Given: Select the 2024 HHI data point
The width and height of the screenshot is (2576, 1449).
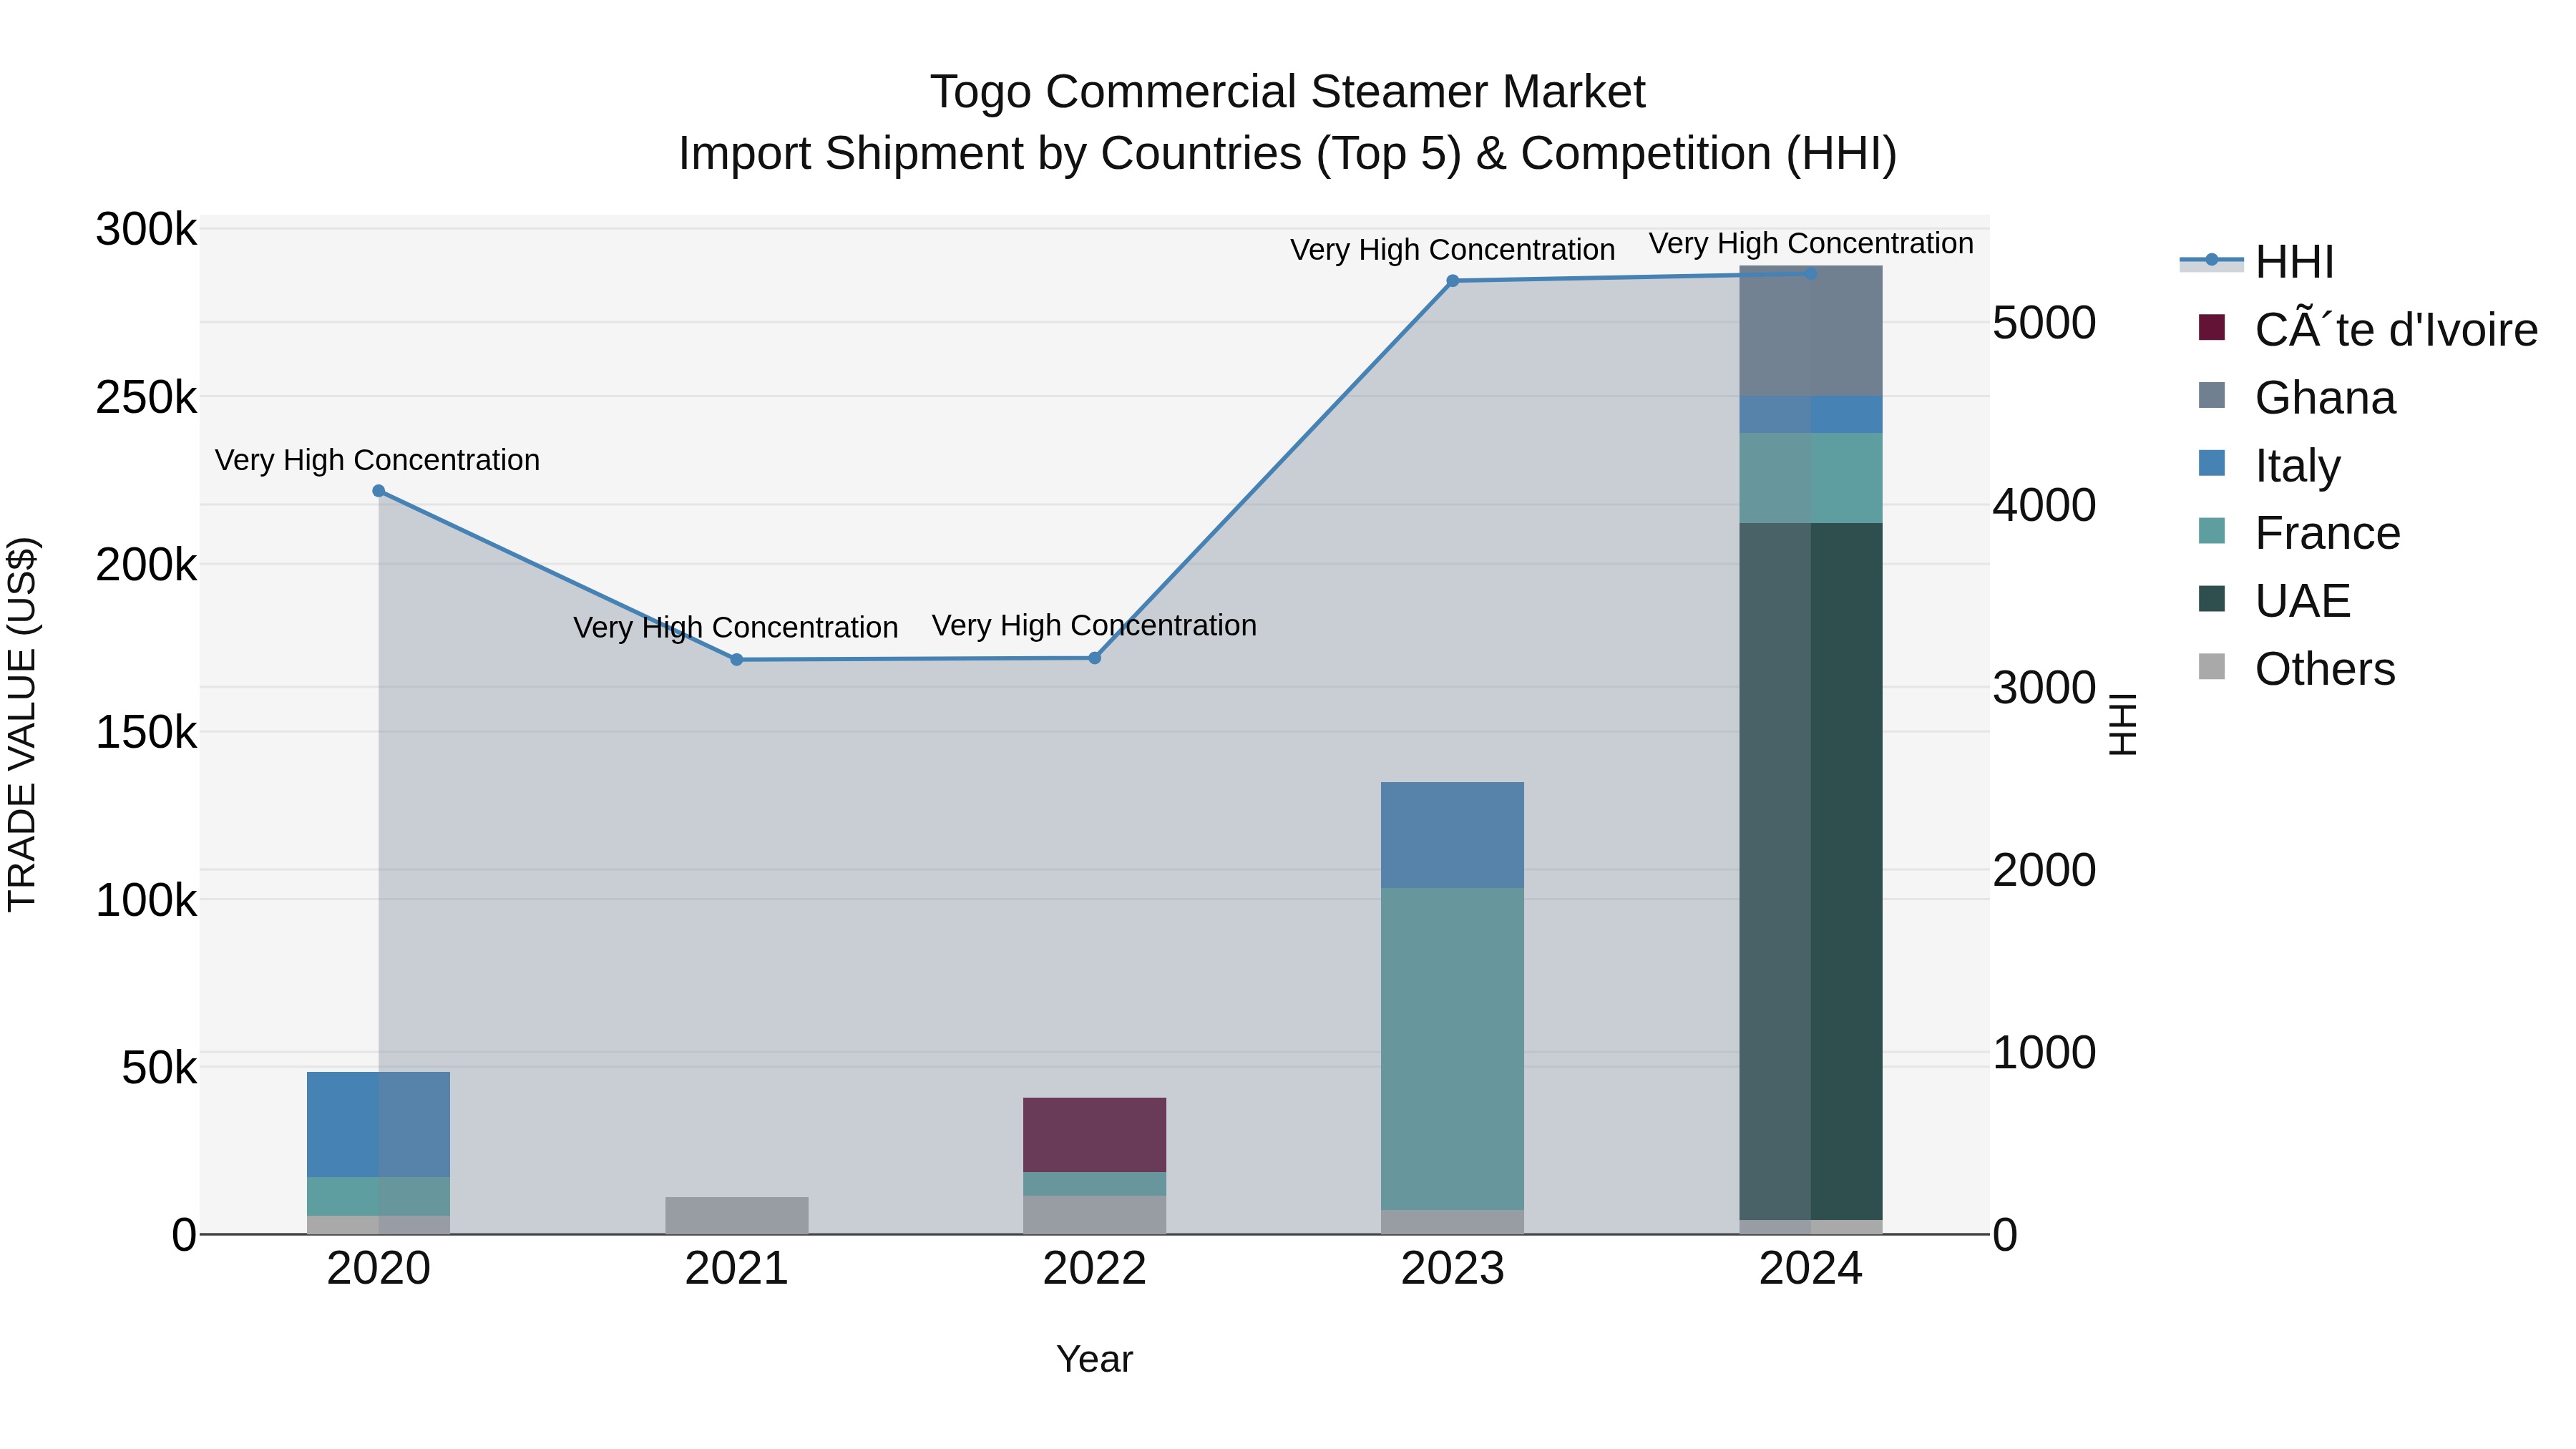Looking at the screenshot, I should 1811,274.
